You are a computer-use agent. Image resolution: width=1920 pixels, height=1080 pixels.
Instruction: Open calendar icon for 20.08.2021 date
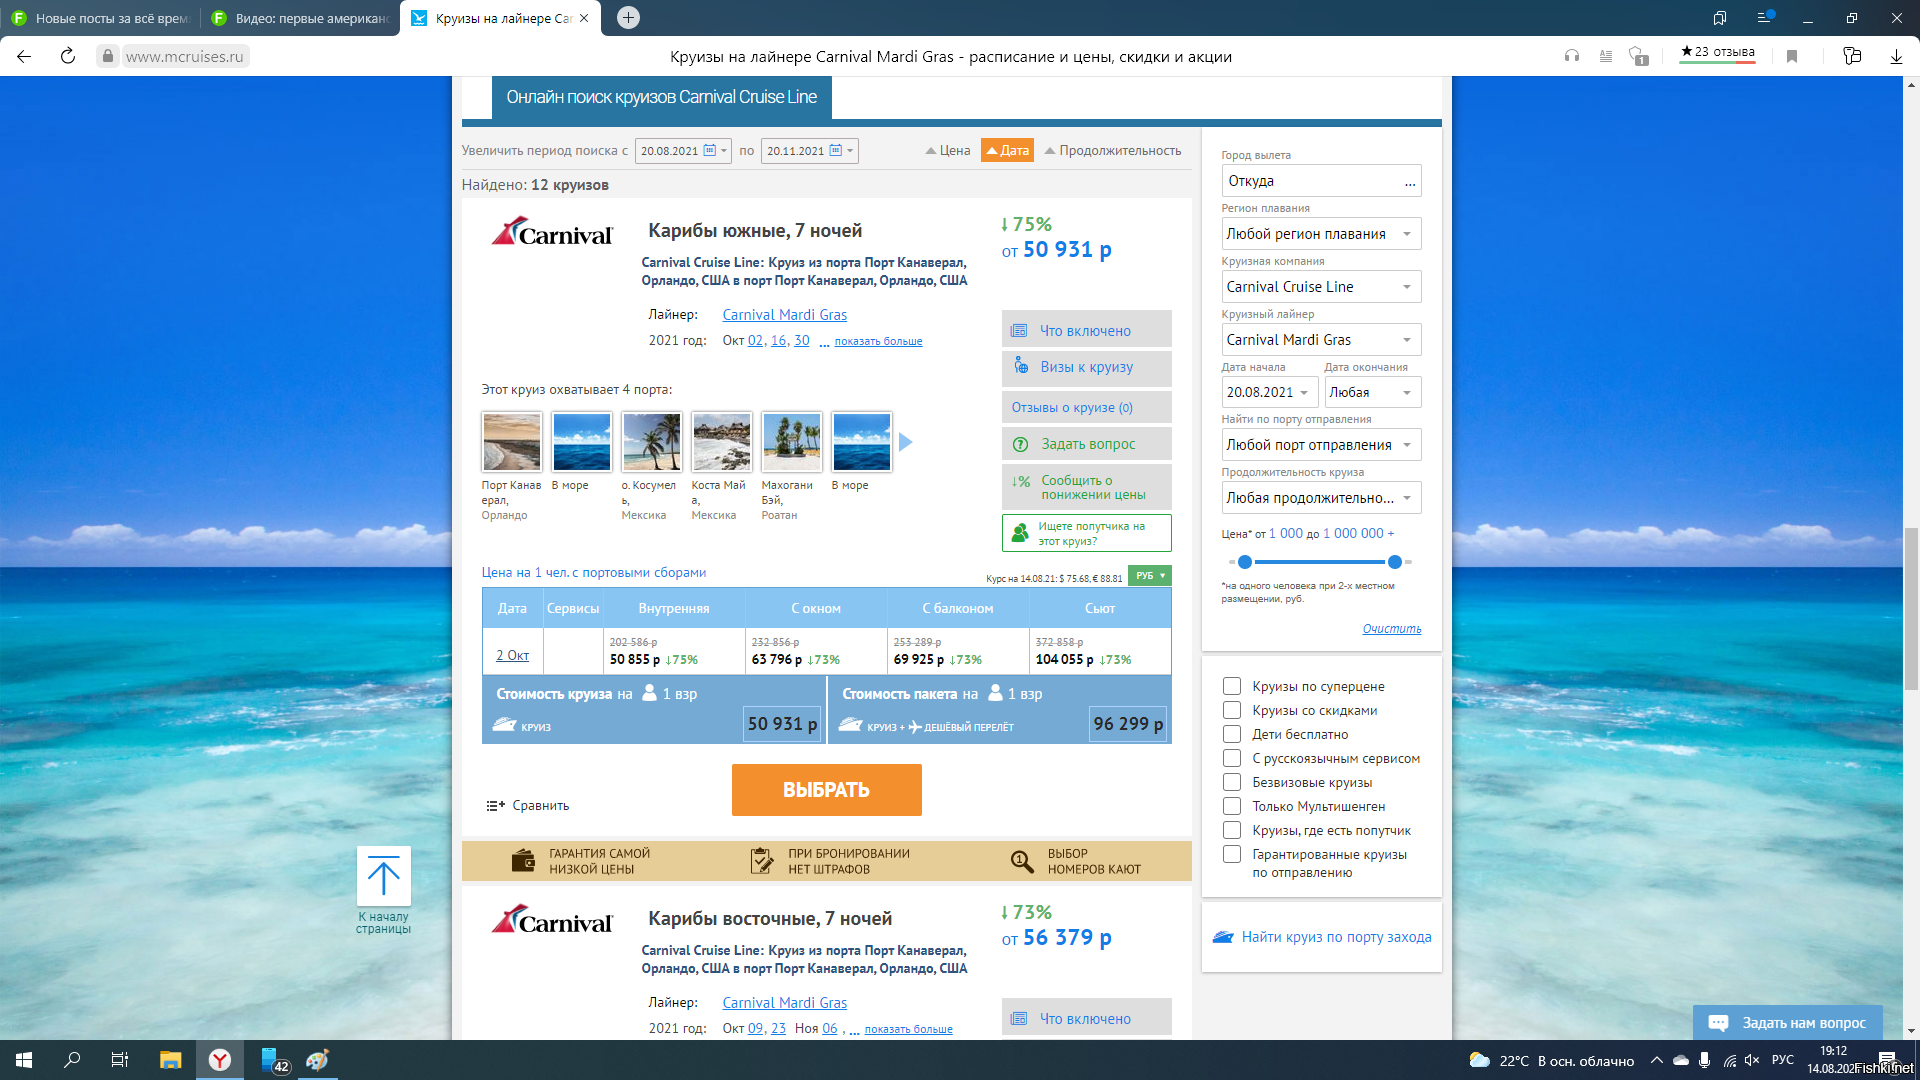pyautogui.click(x=709, y=151)
